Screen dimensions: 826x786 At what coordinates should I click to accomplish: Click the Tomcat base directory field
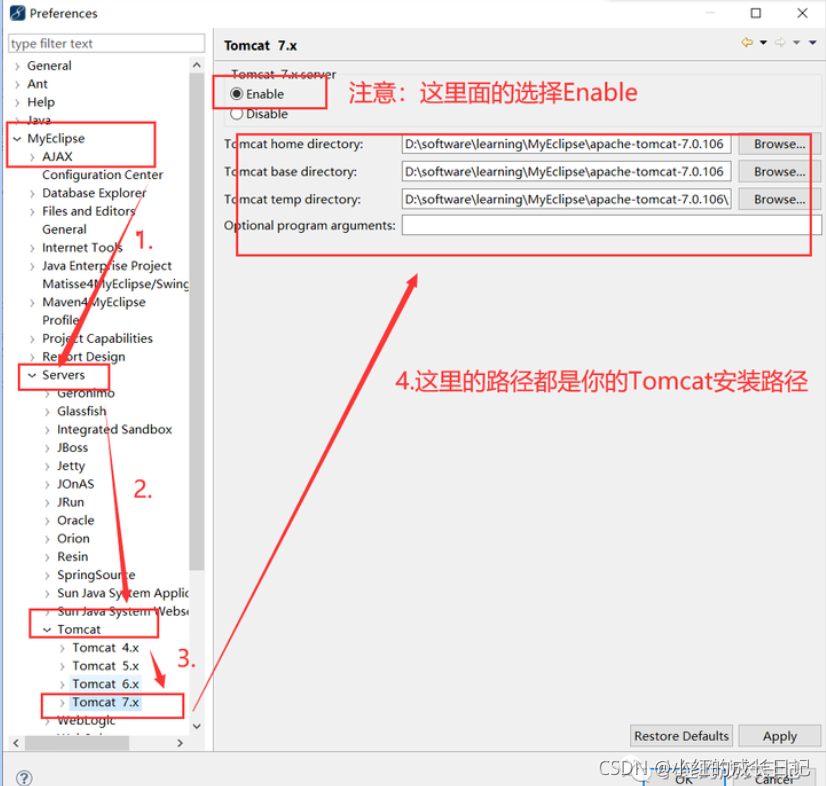566,172
